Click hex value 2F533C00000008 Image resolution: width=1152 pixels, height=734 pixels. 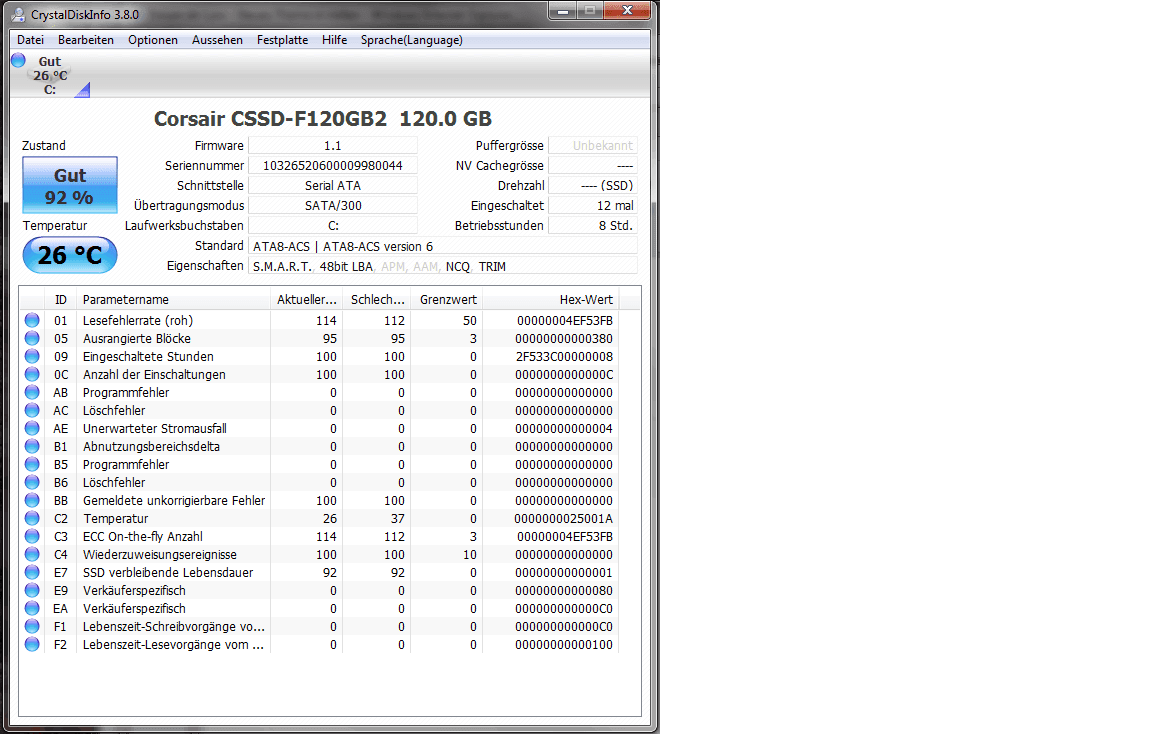(564, 356)
